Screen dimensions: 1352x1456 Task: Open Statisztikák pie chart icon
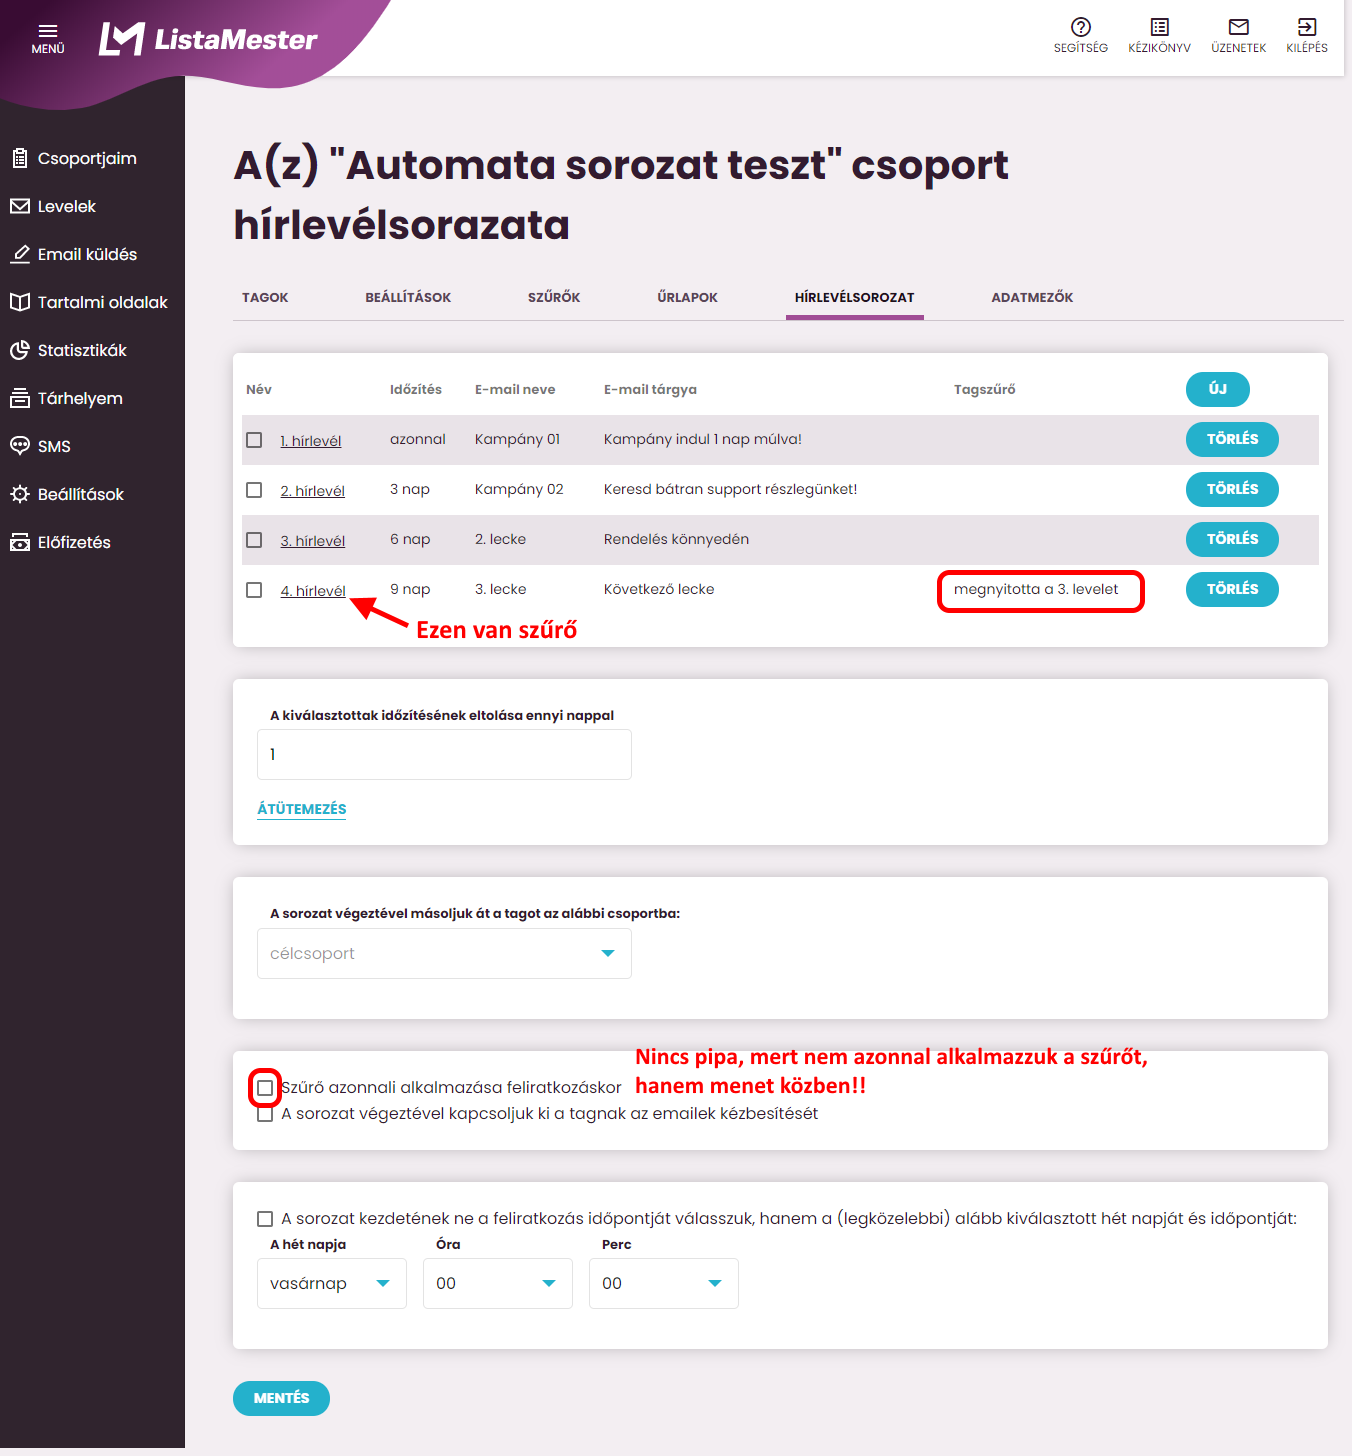(x=20, y=350)
